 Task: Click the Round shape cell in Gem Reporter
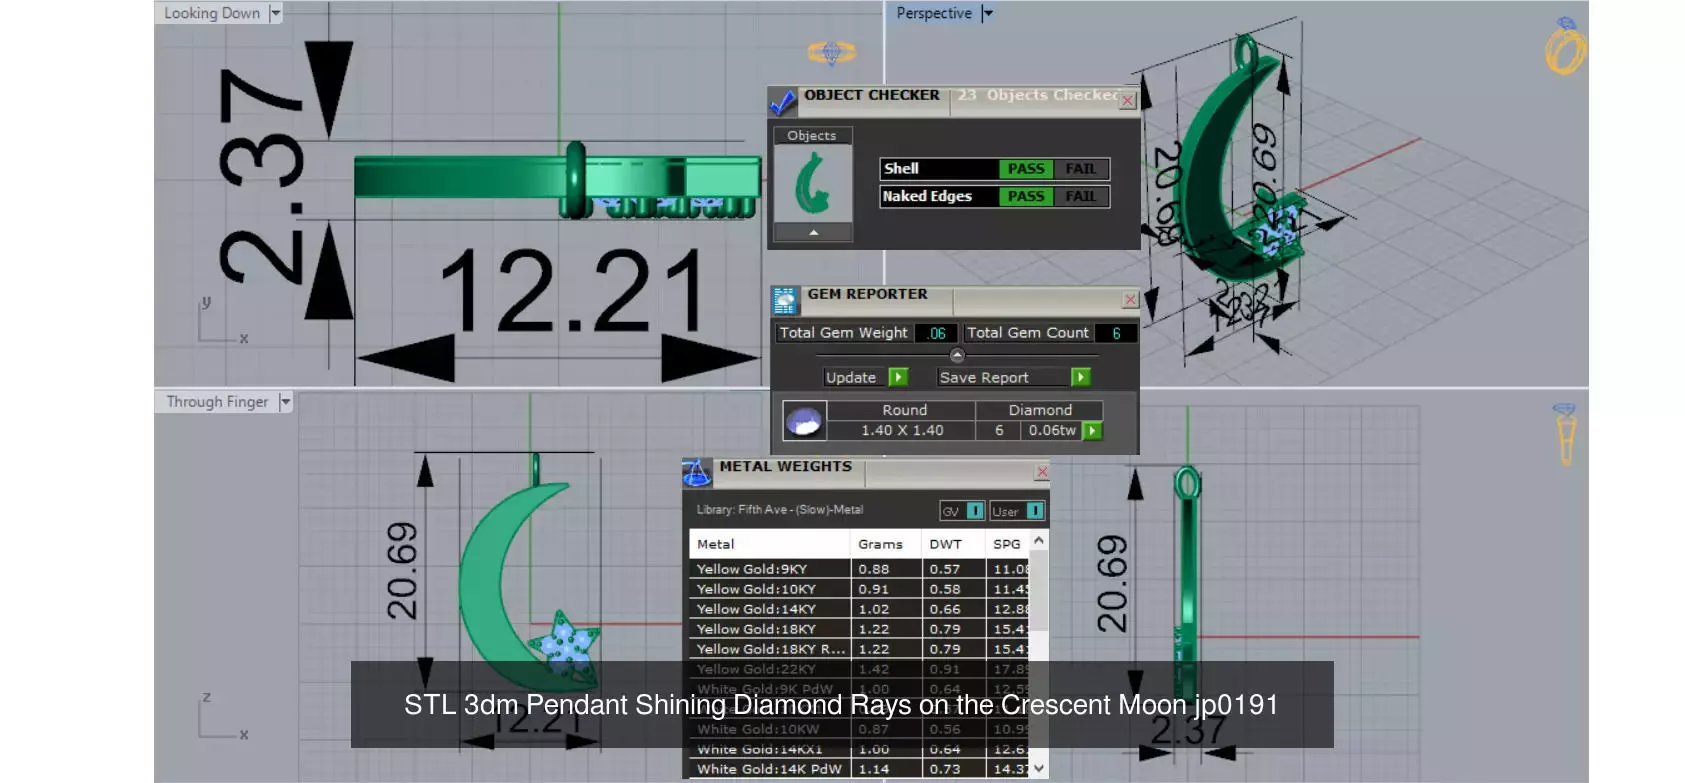904,410
